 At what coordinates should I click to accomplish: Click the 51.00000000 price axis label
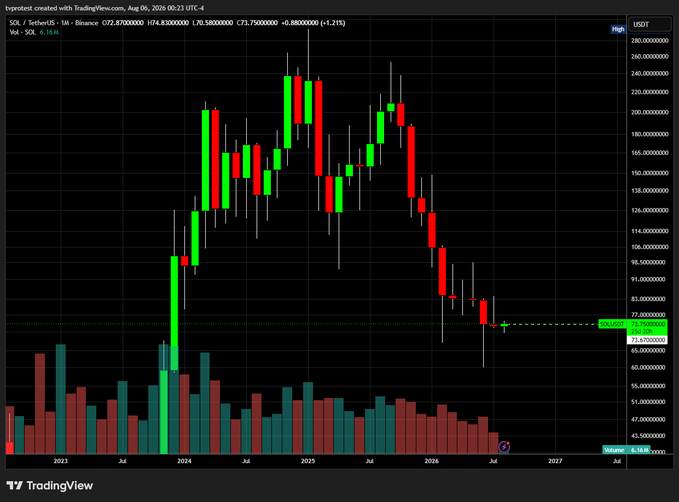[648, 402]
